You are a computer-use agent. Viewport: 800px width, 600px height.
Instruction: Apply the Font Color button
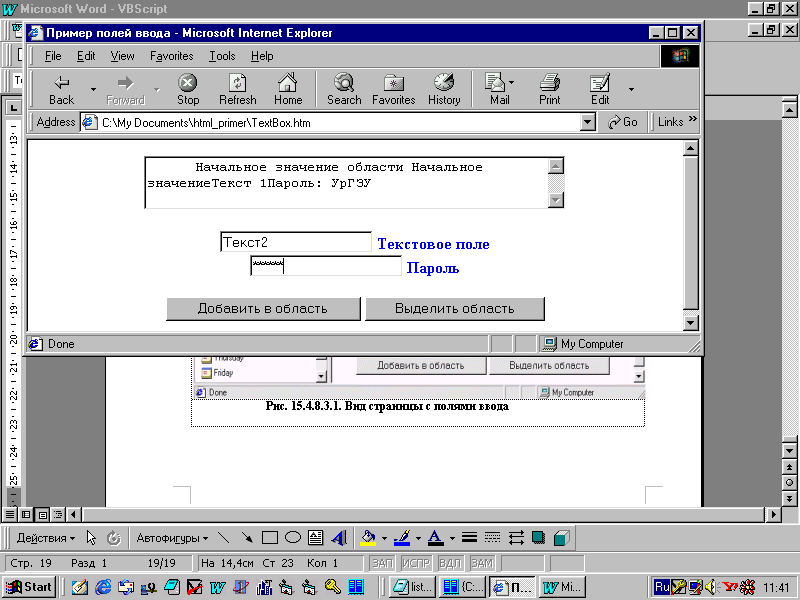coord(435,538)
